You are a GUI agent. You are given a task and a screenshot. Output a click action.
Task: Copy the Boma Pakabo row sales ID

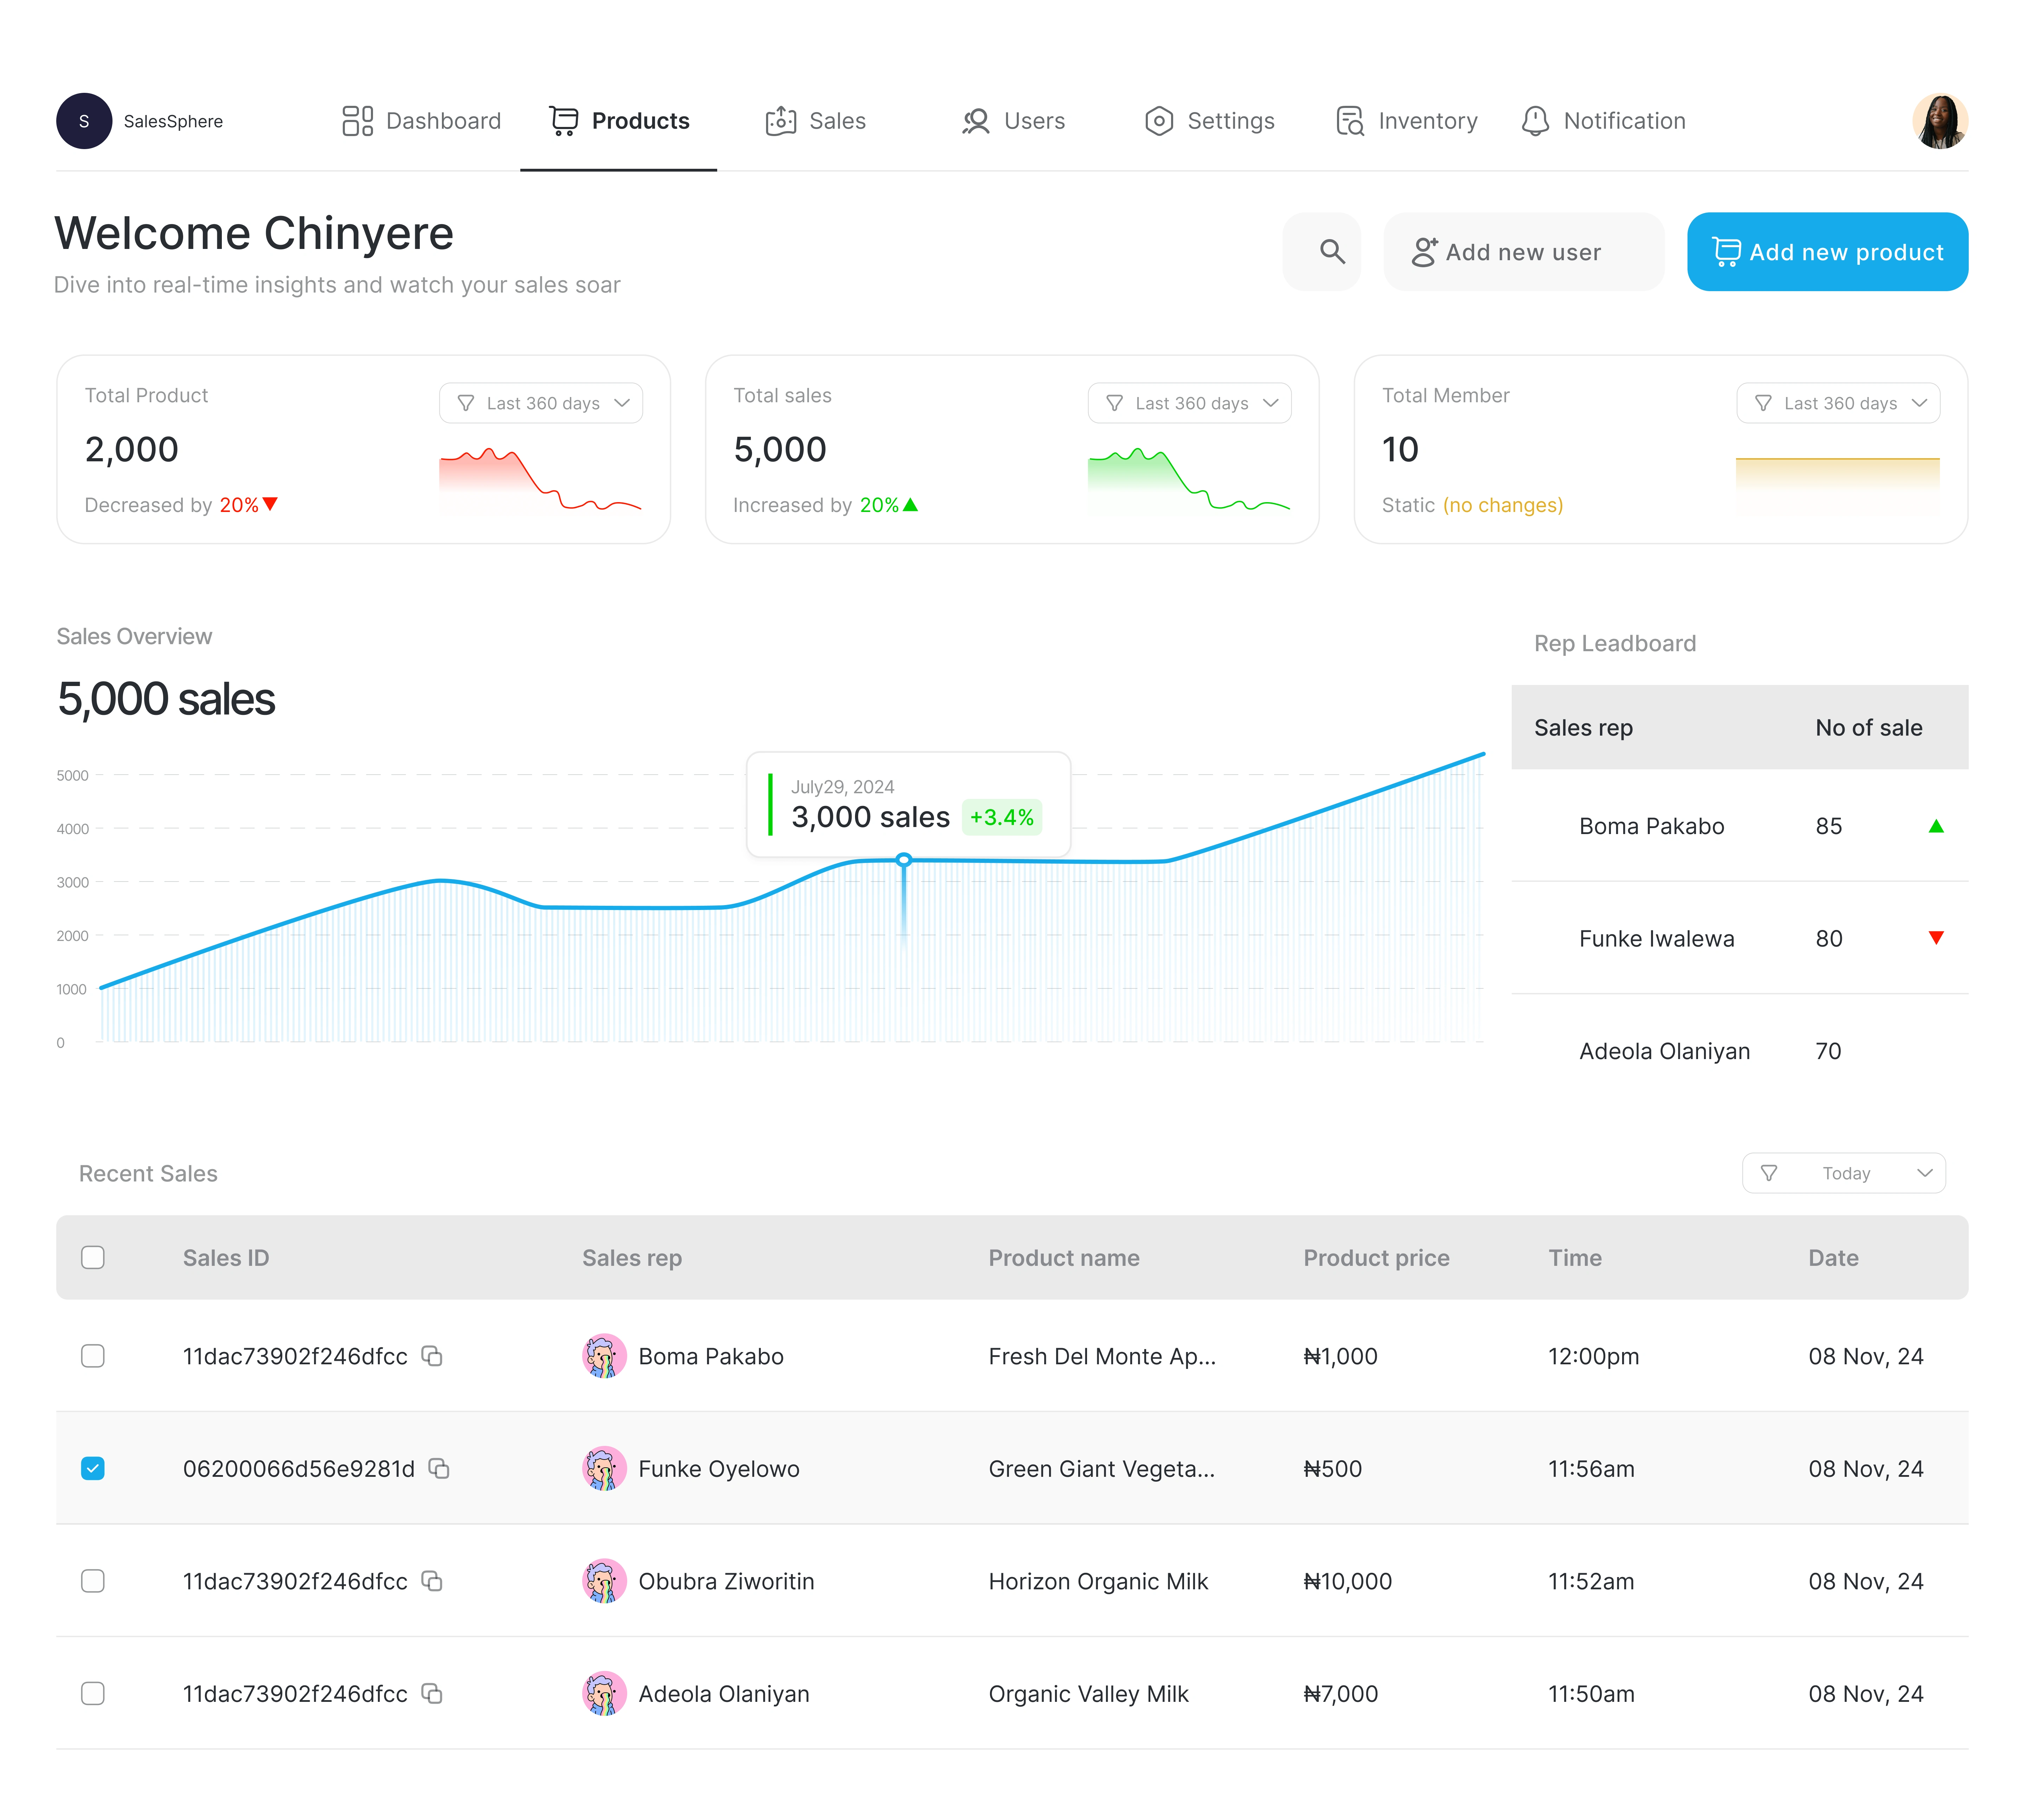point(432,1356)
